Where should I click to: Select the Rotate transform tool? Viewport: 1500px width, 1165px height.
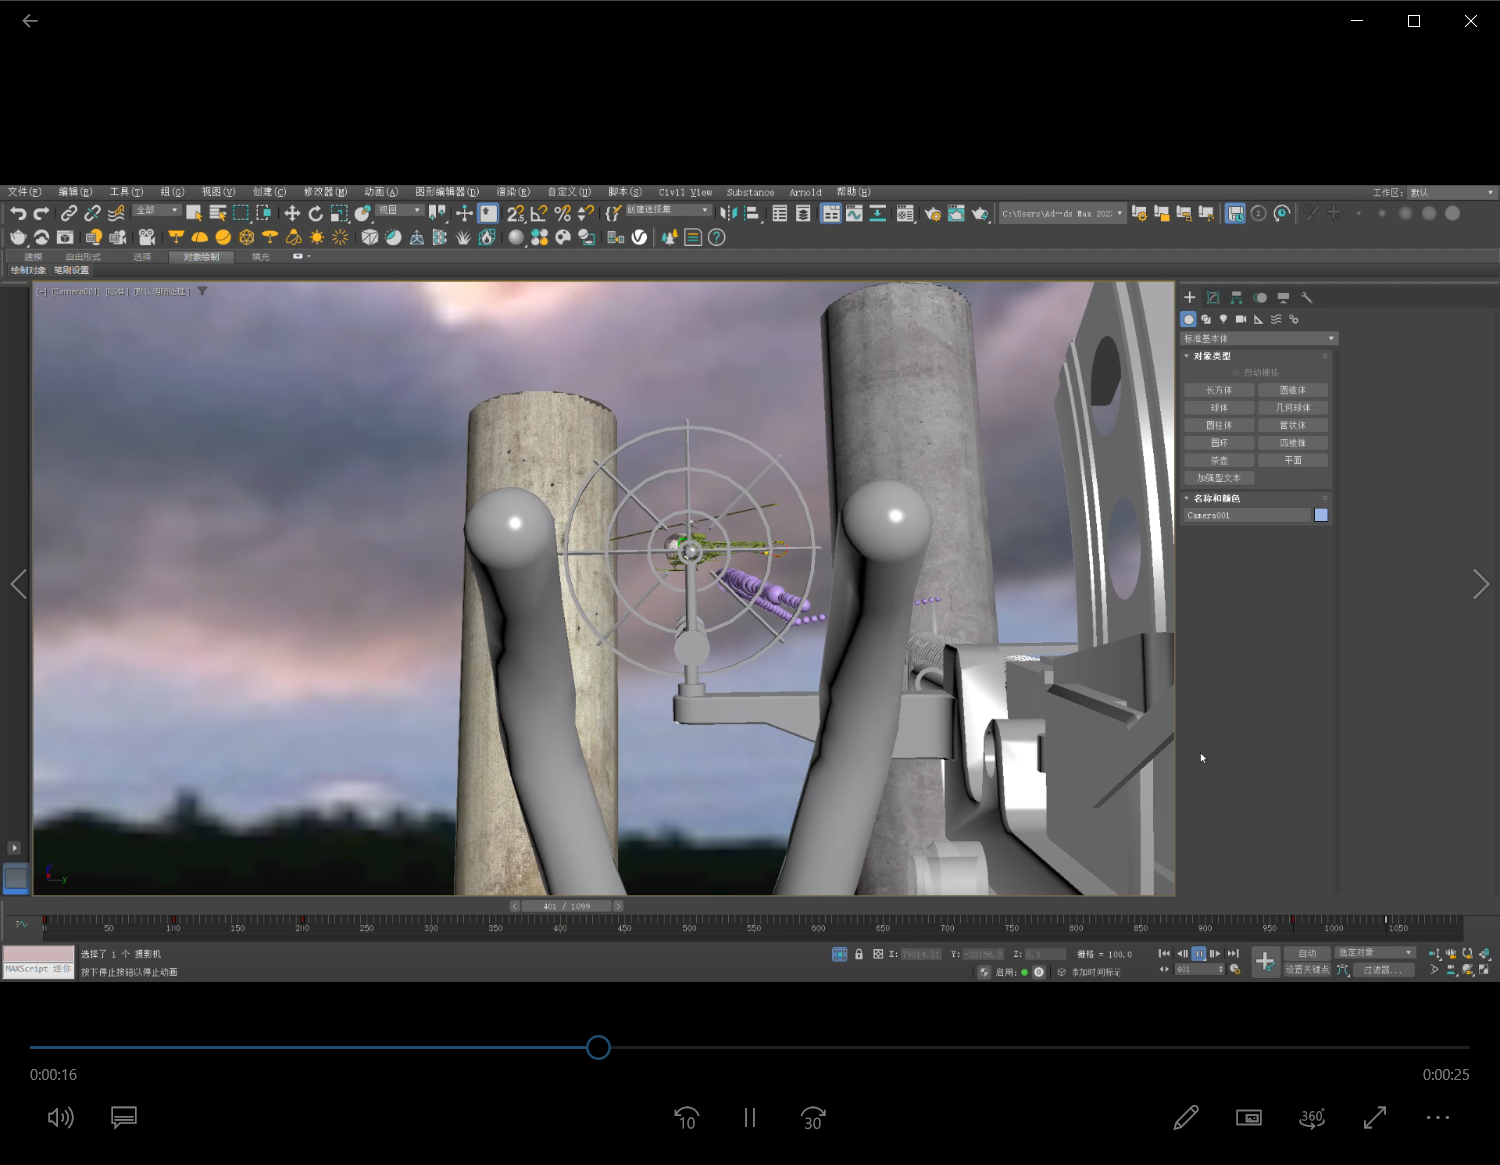316,213
